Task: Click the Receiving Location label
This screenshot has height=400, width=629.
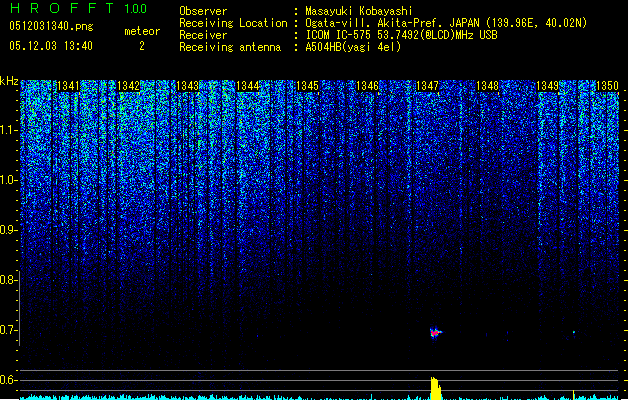Action: [233, 23]
